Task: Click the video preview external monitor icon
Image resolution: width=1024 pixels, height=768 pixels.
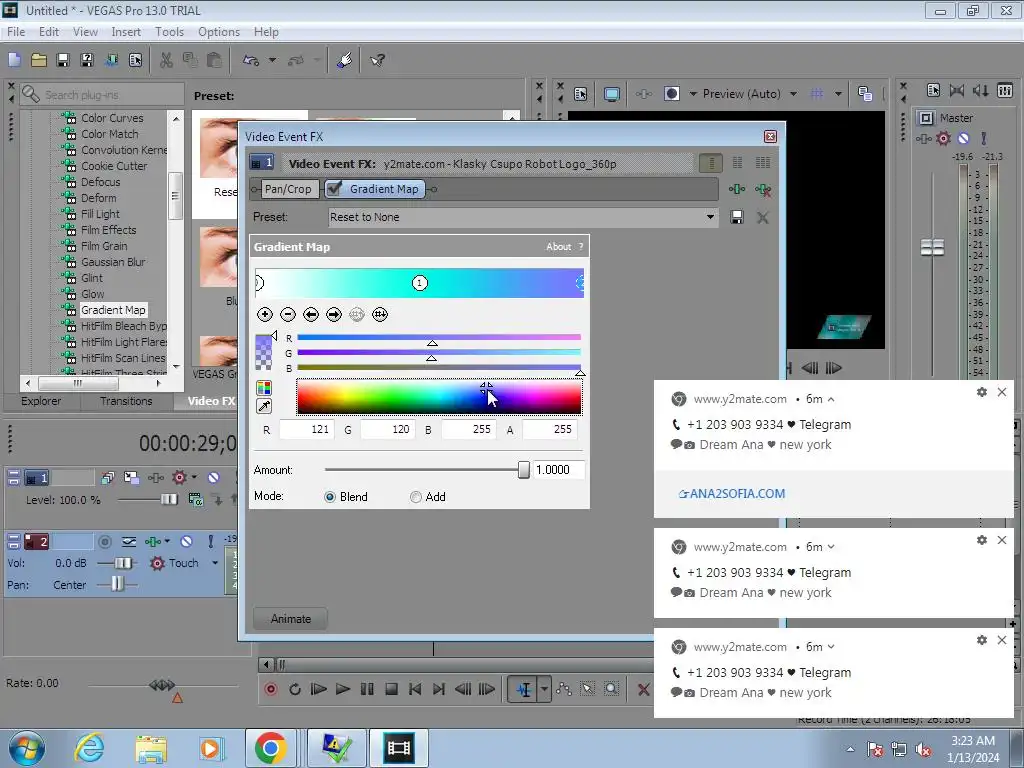Action: click(611, 94)
